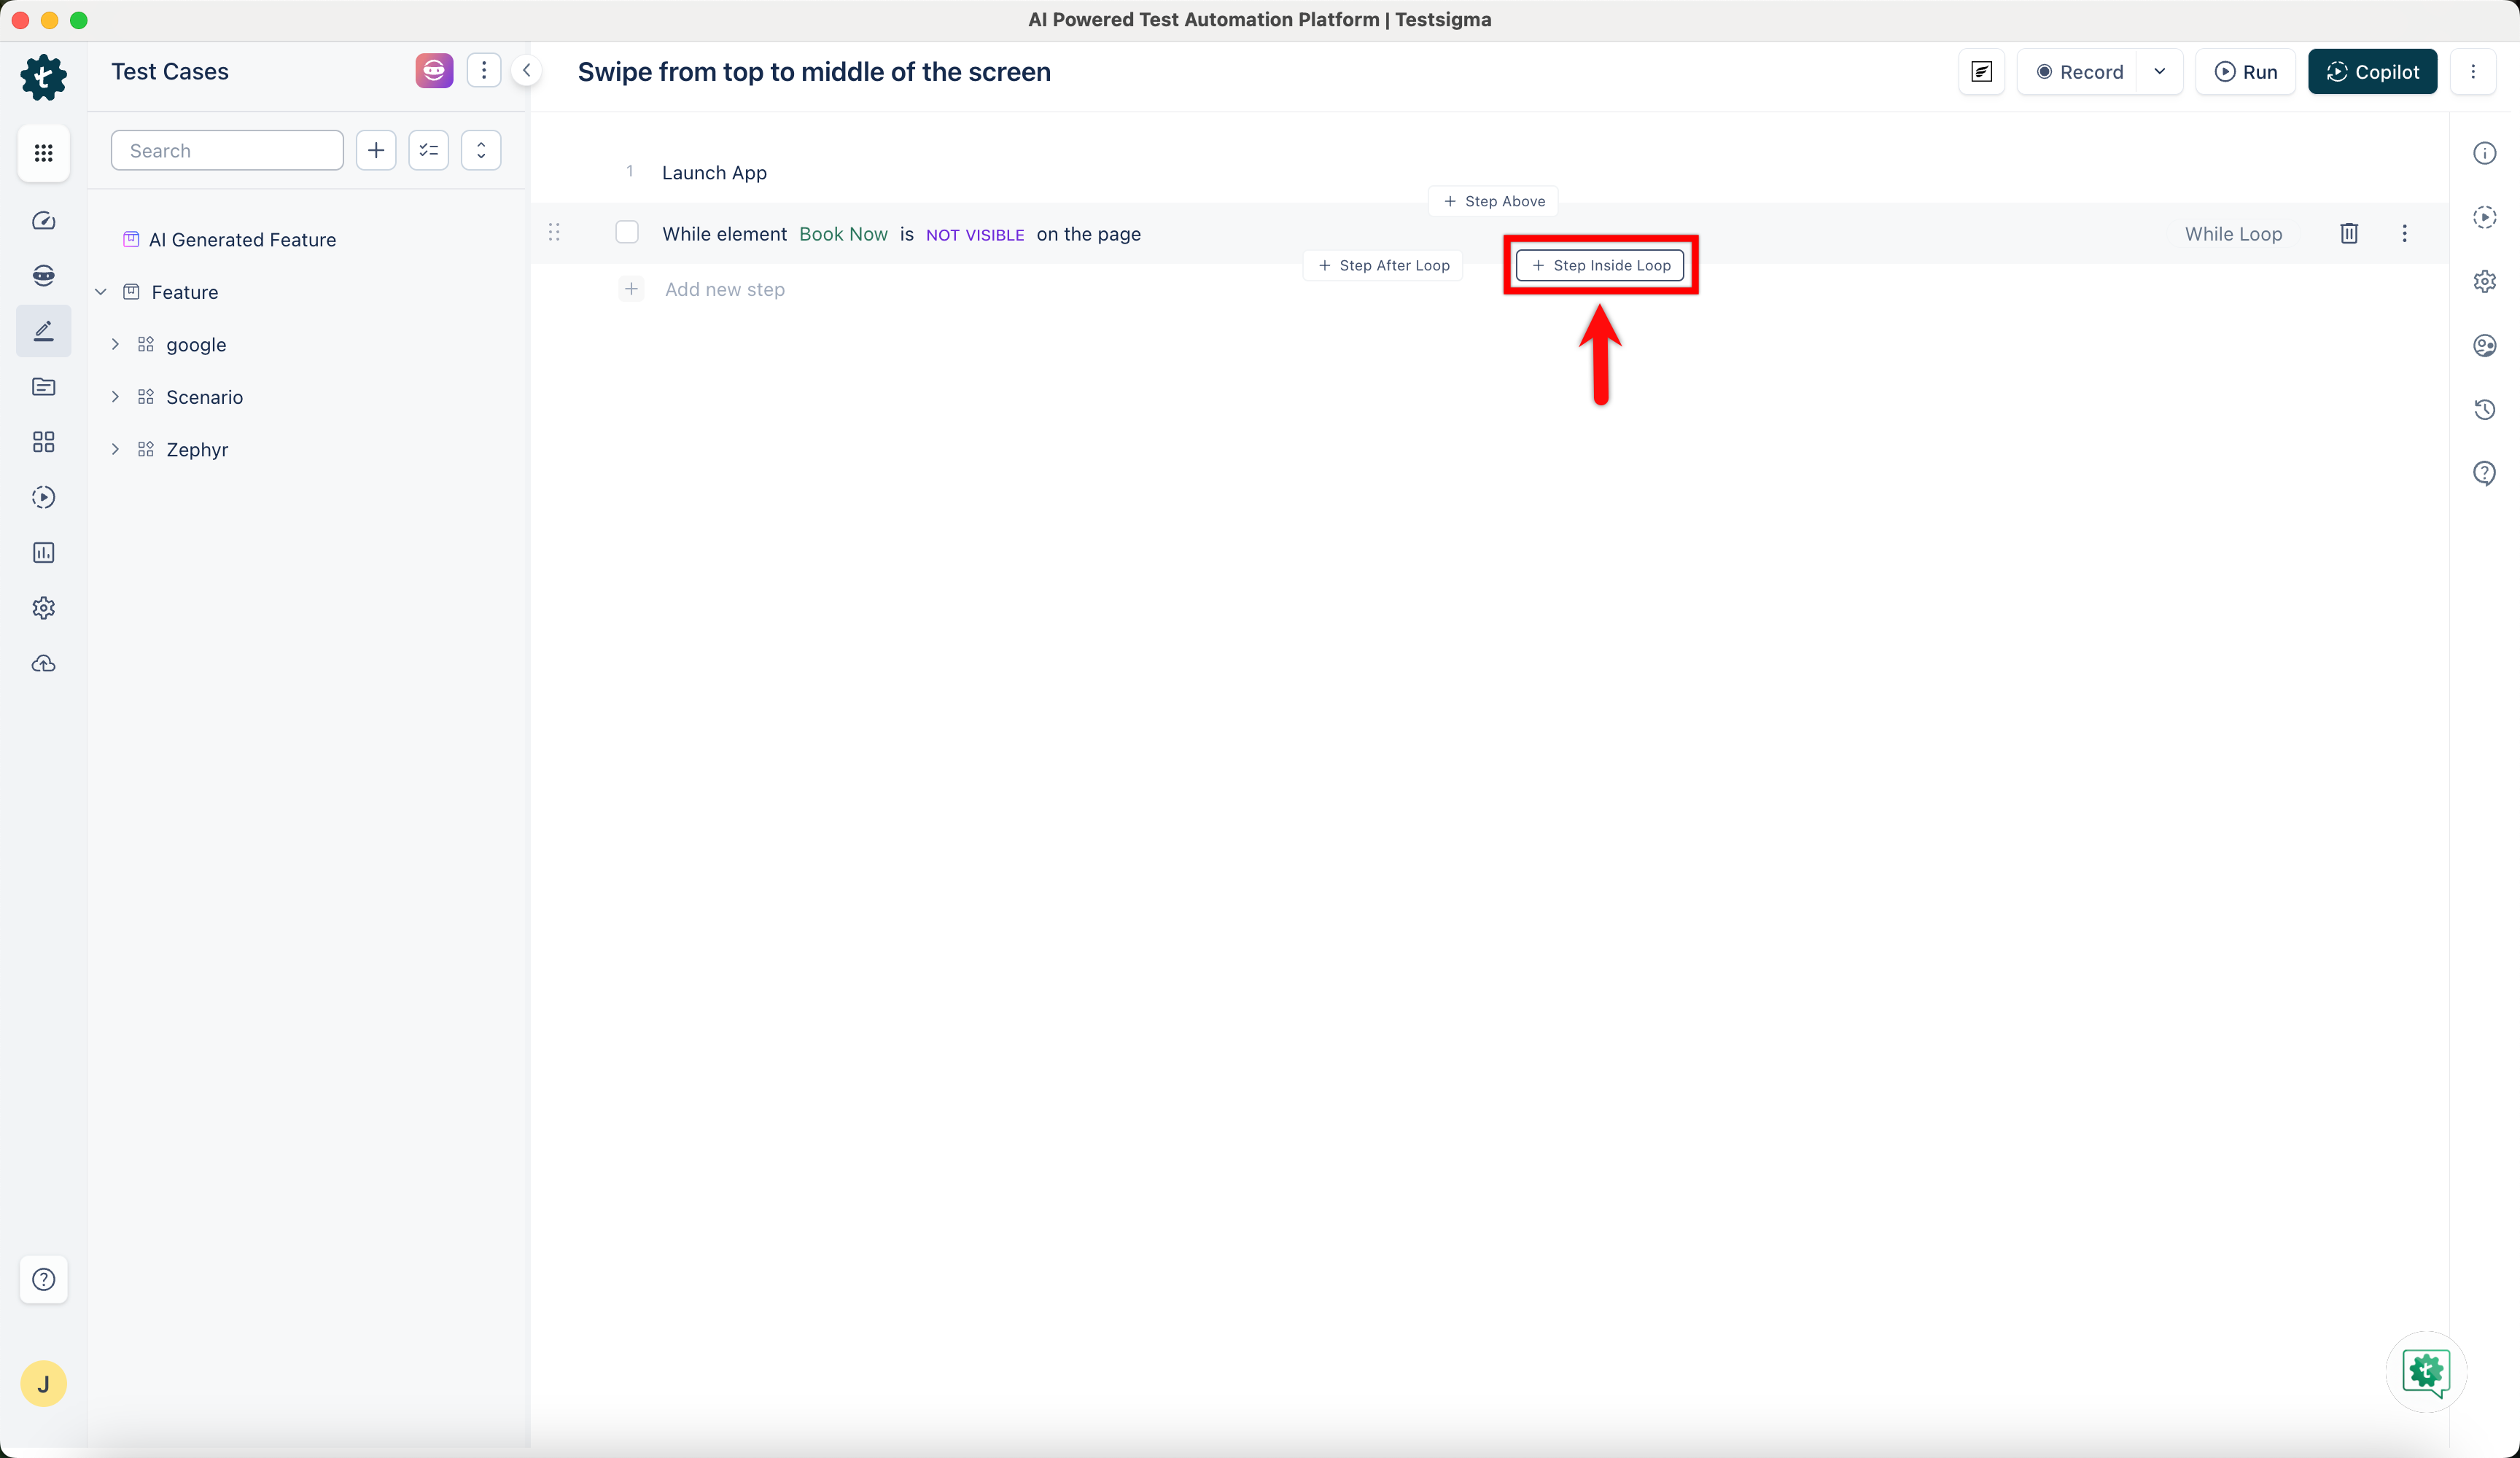Open the notes editor icon left of Record
Viewport: 2520px width, 1458px height.
pos(1981,71)
